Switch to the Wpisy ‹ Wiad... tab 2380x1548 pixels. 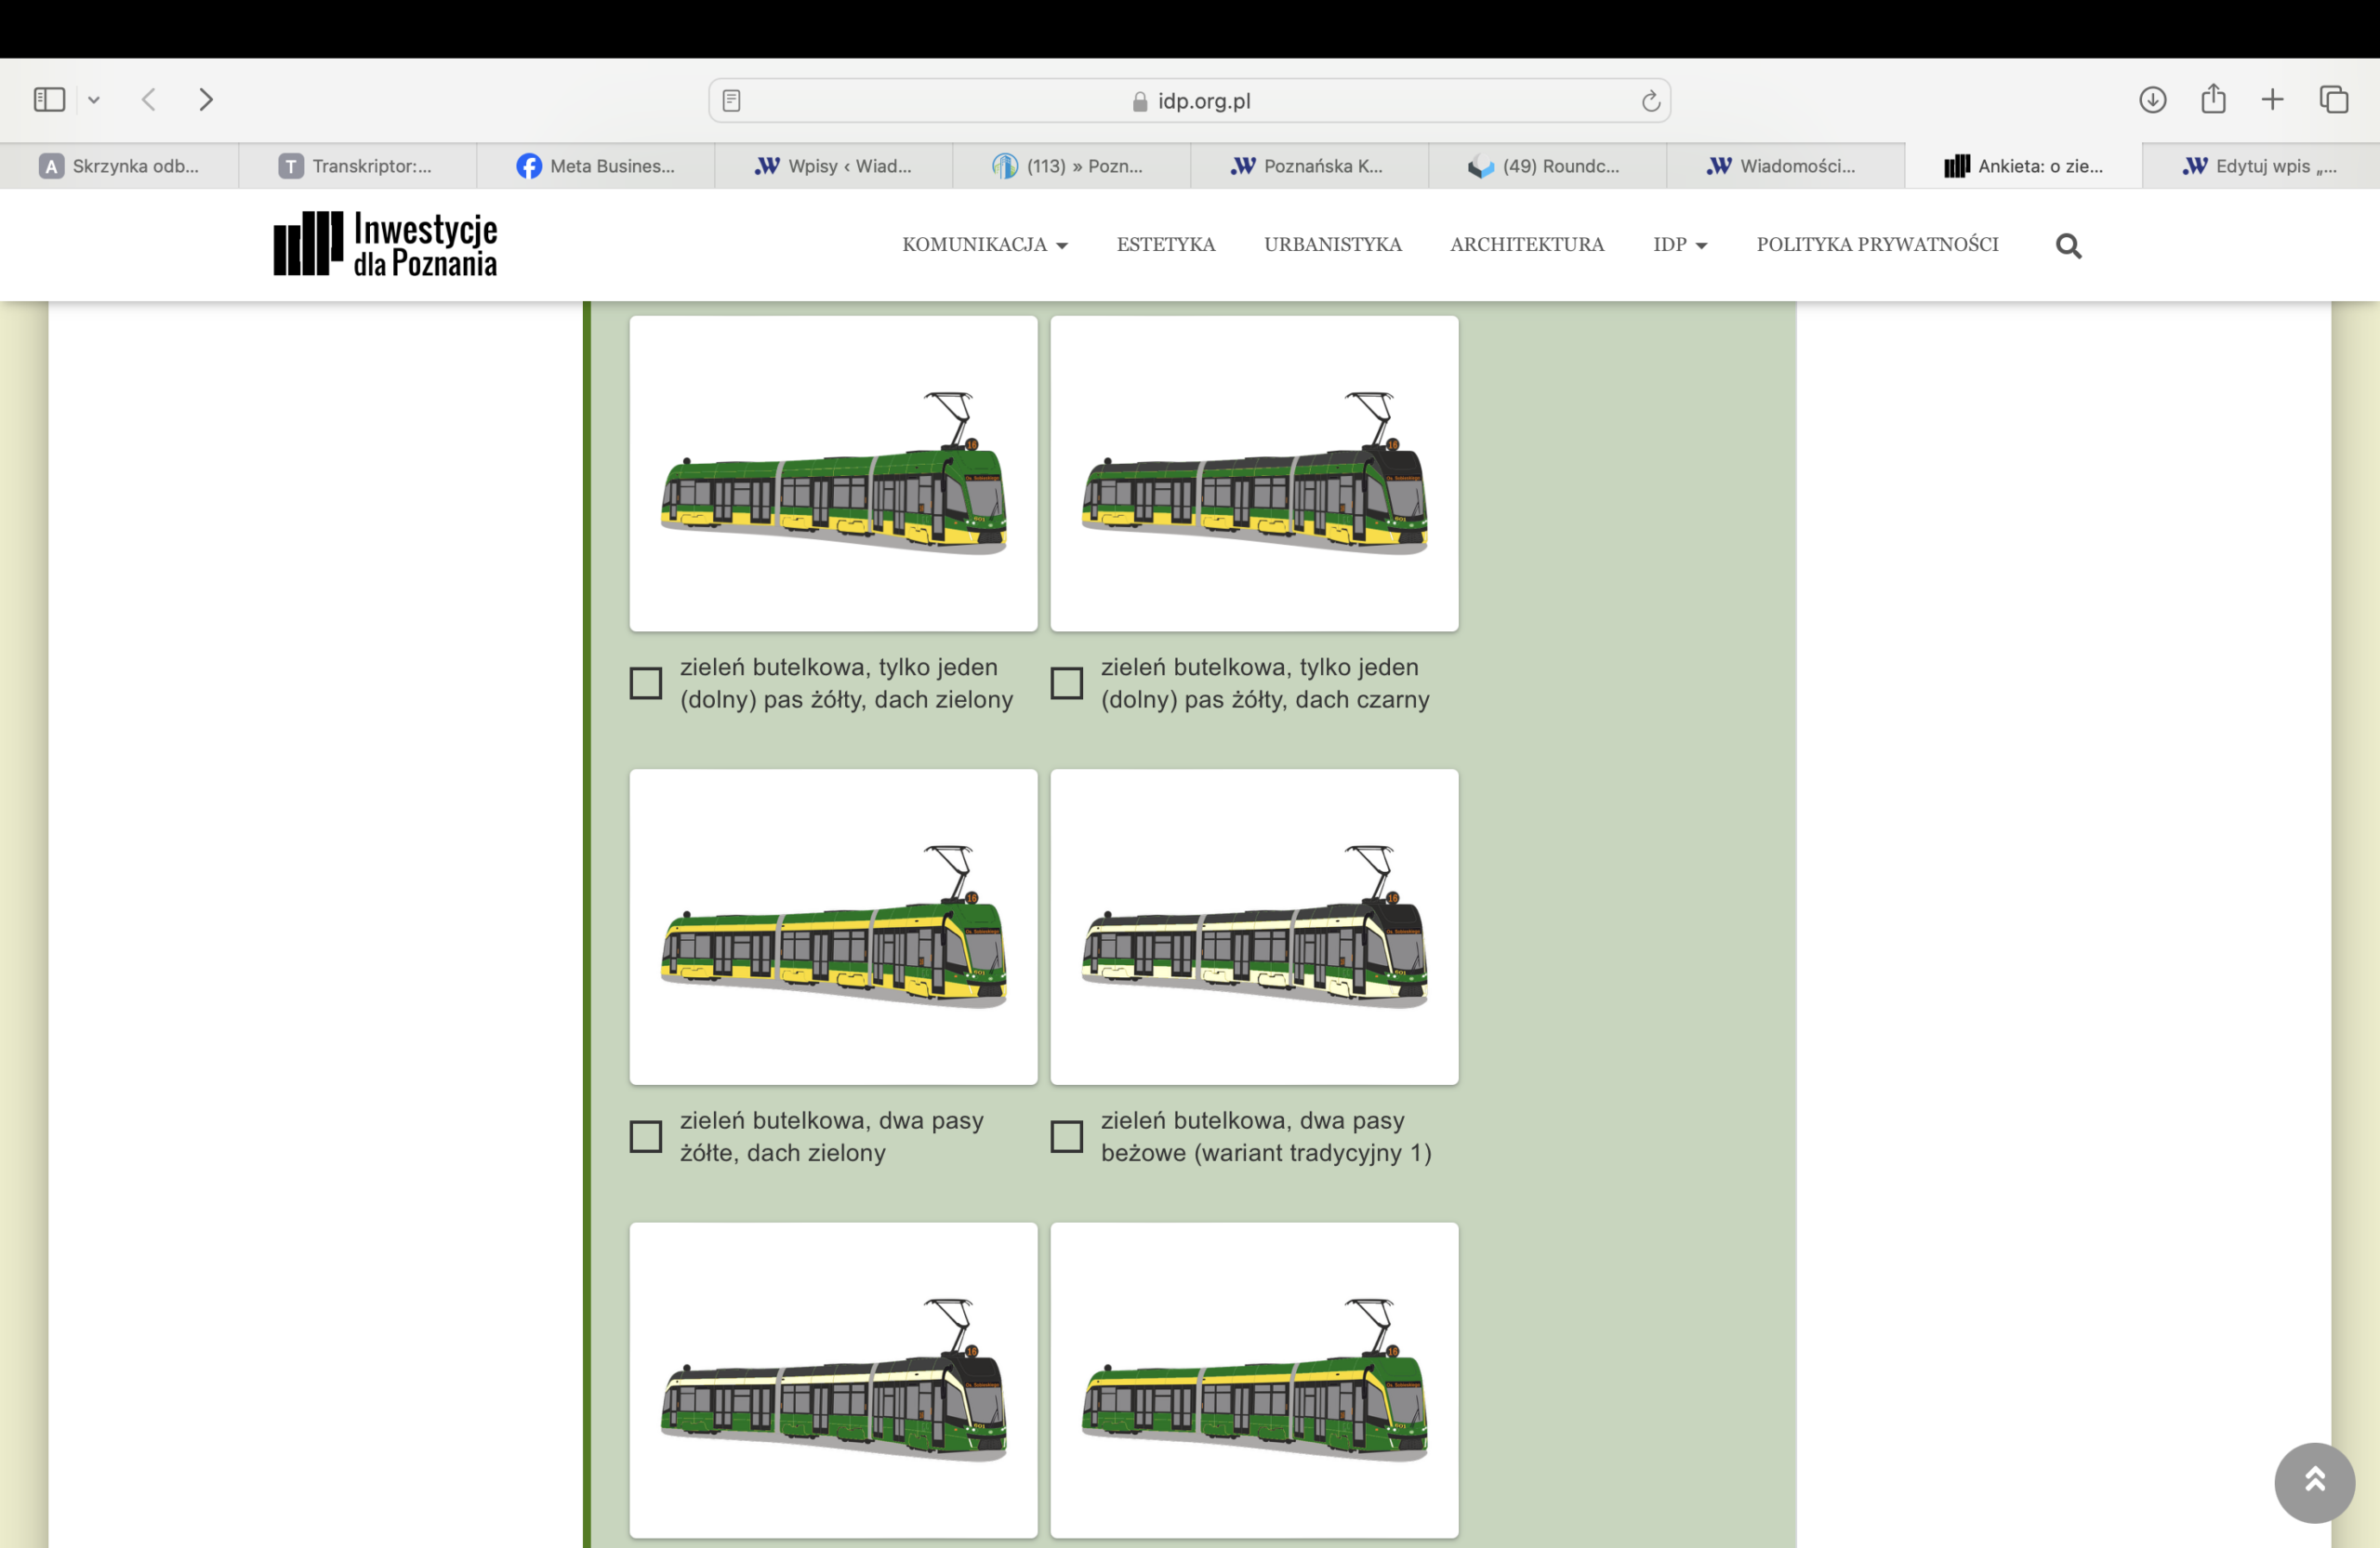point(833,166)
